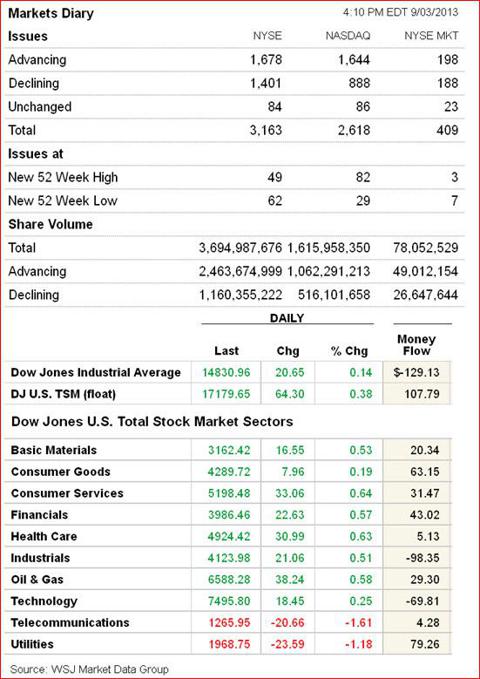Click the Consumer Goods sector label
This screenshot has height=679, width=480.
click(x=61, y=472)
